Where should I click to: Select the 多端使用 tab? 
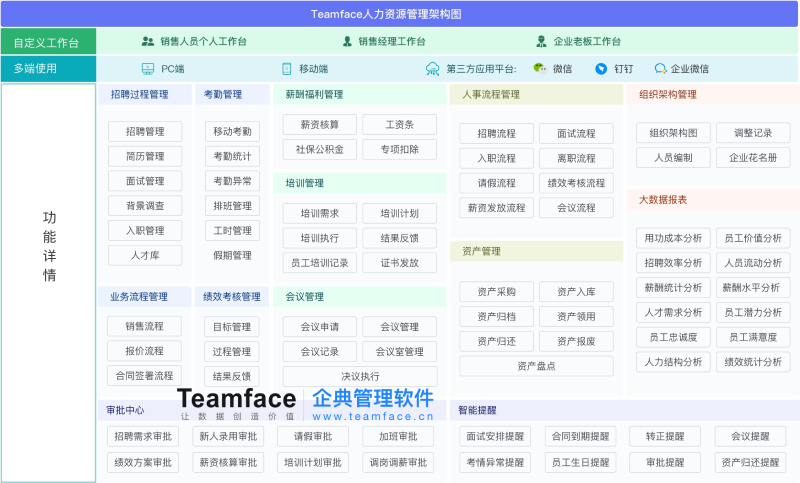click(48, 68)
